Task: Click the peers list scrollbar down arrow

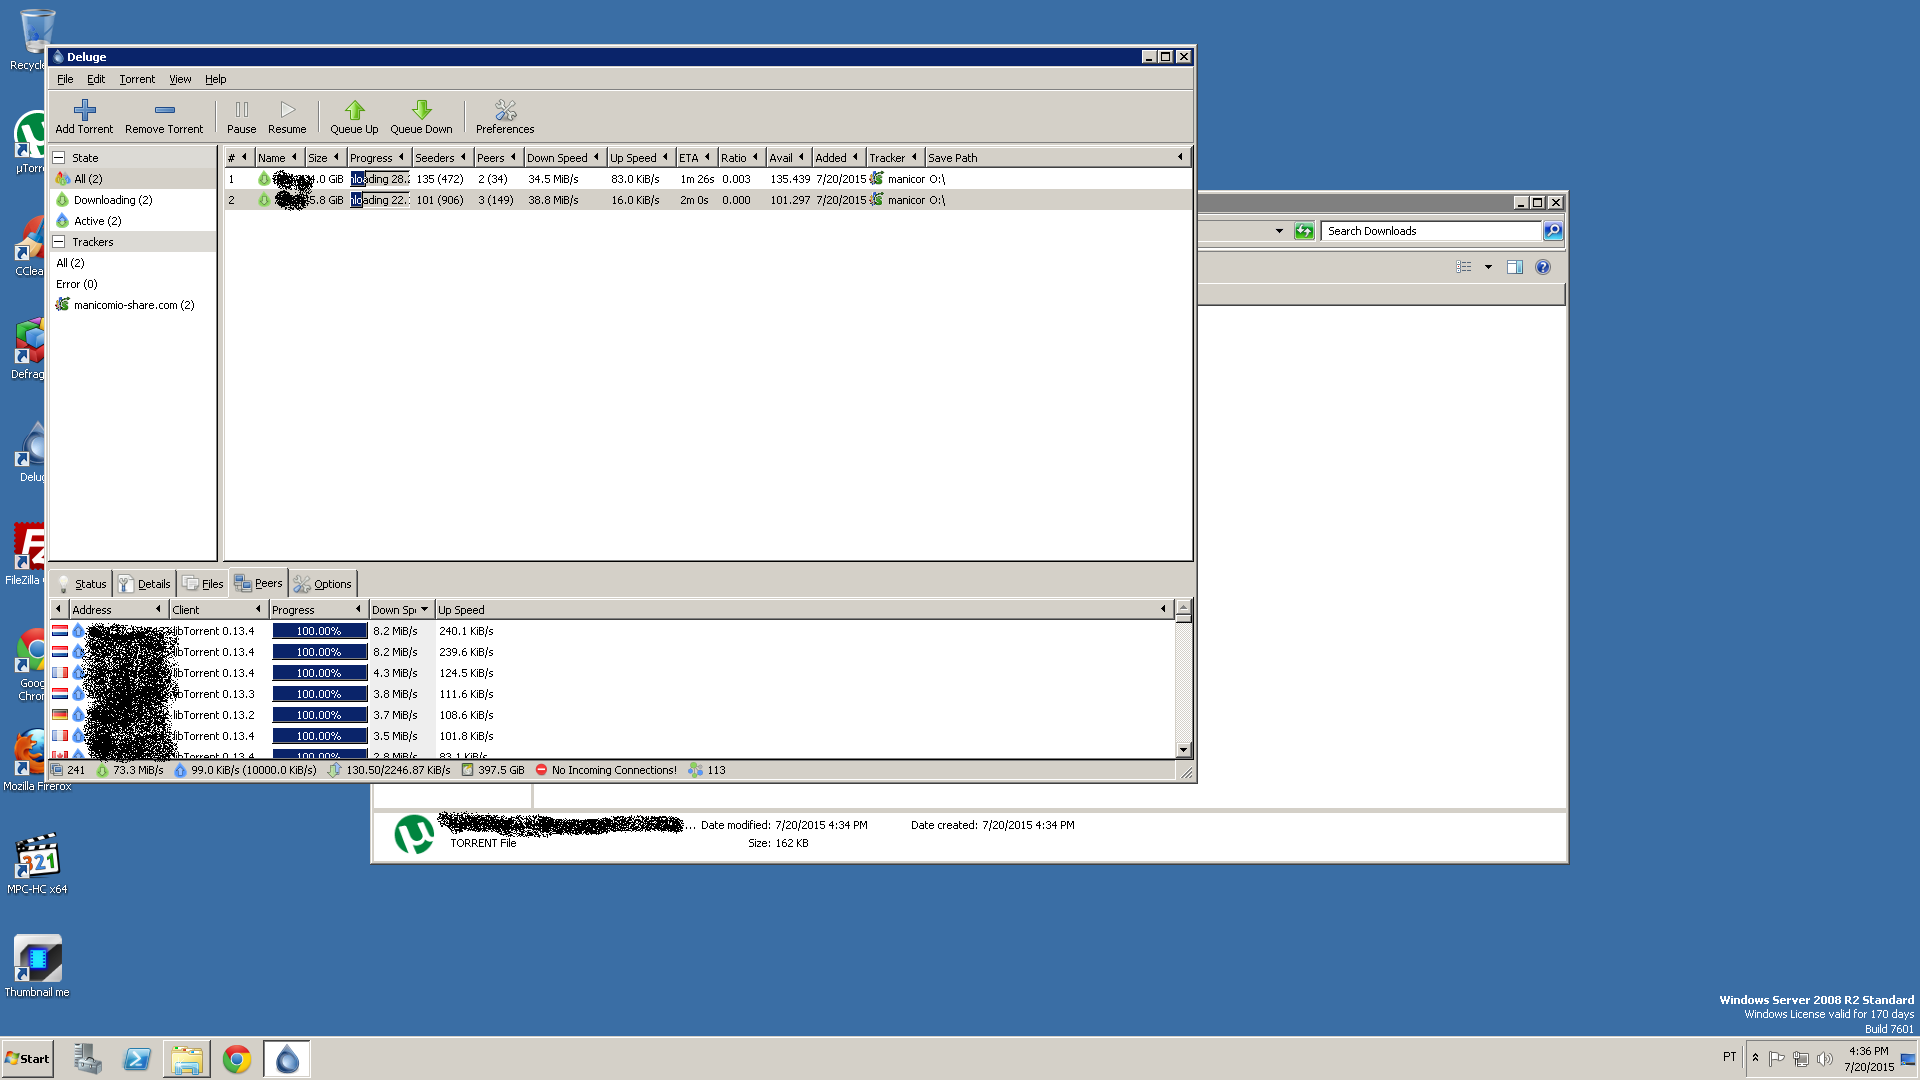Action: [1184, 750]
